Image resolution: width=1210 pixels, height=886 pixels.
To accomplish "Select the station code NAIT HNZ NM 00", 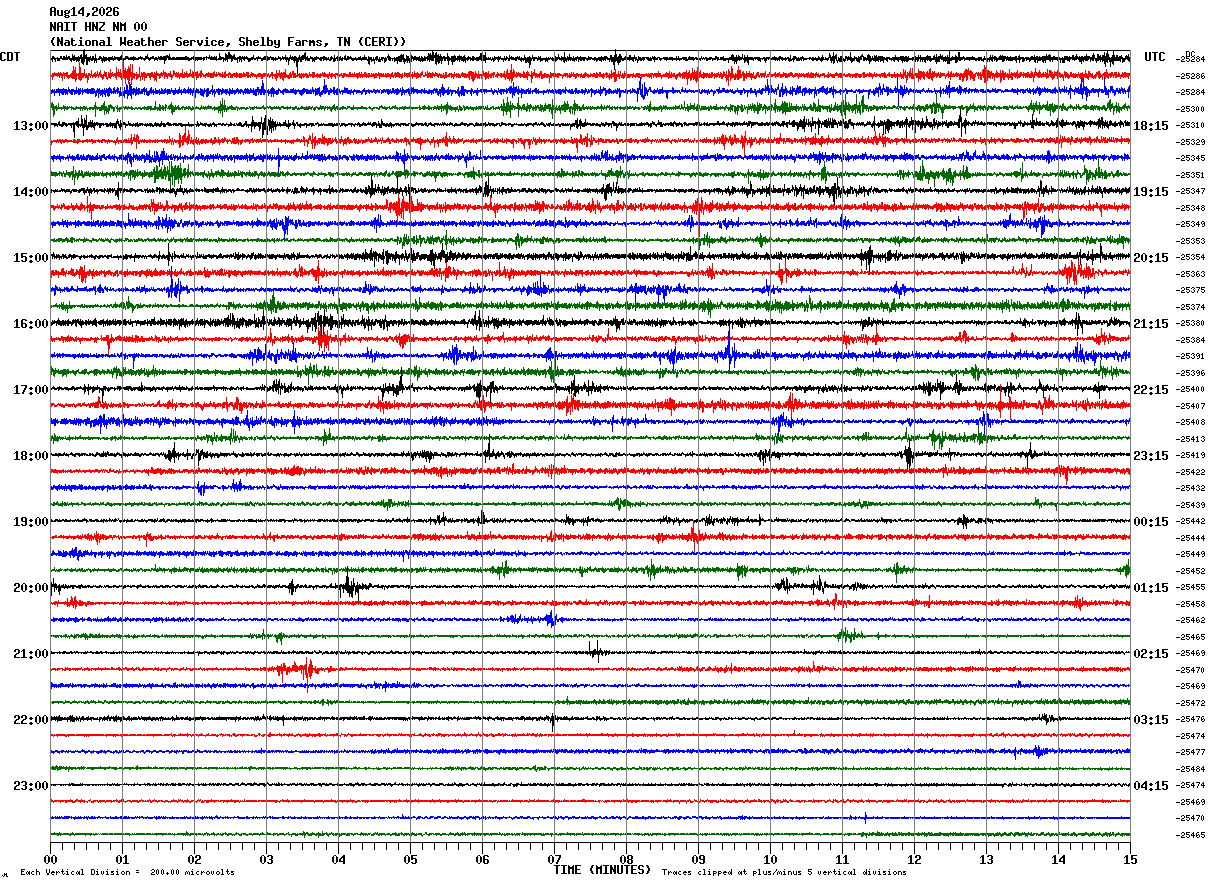I will (x=98, y=27).
